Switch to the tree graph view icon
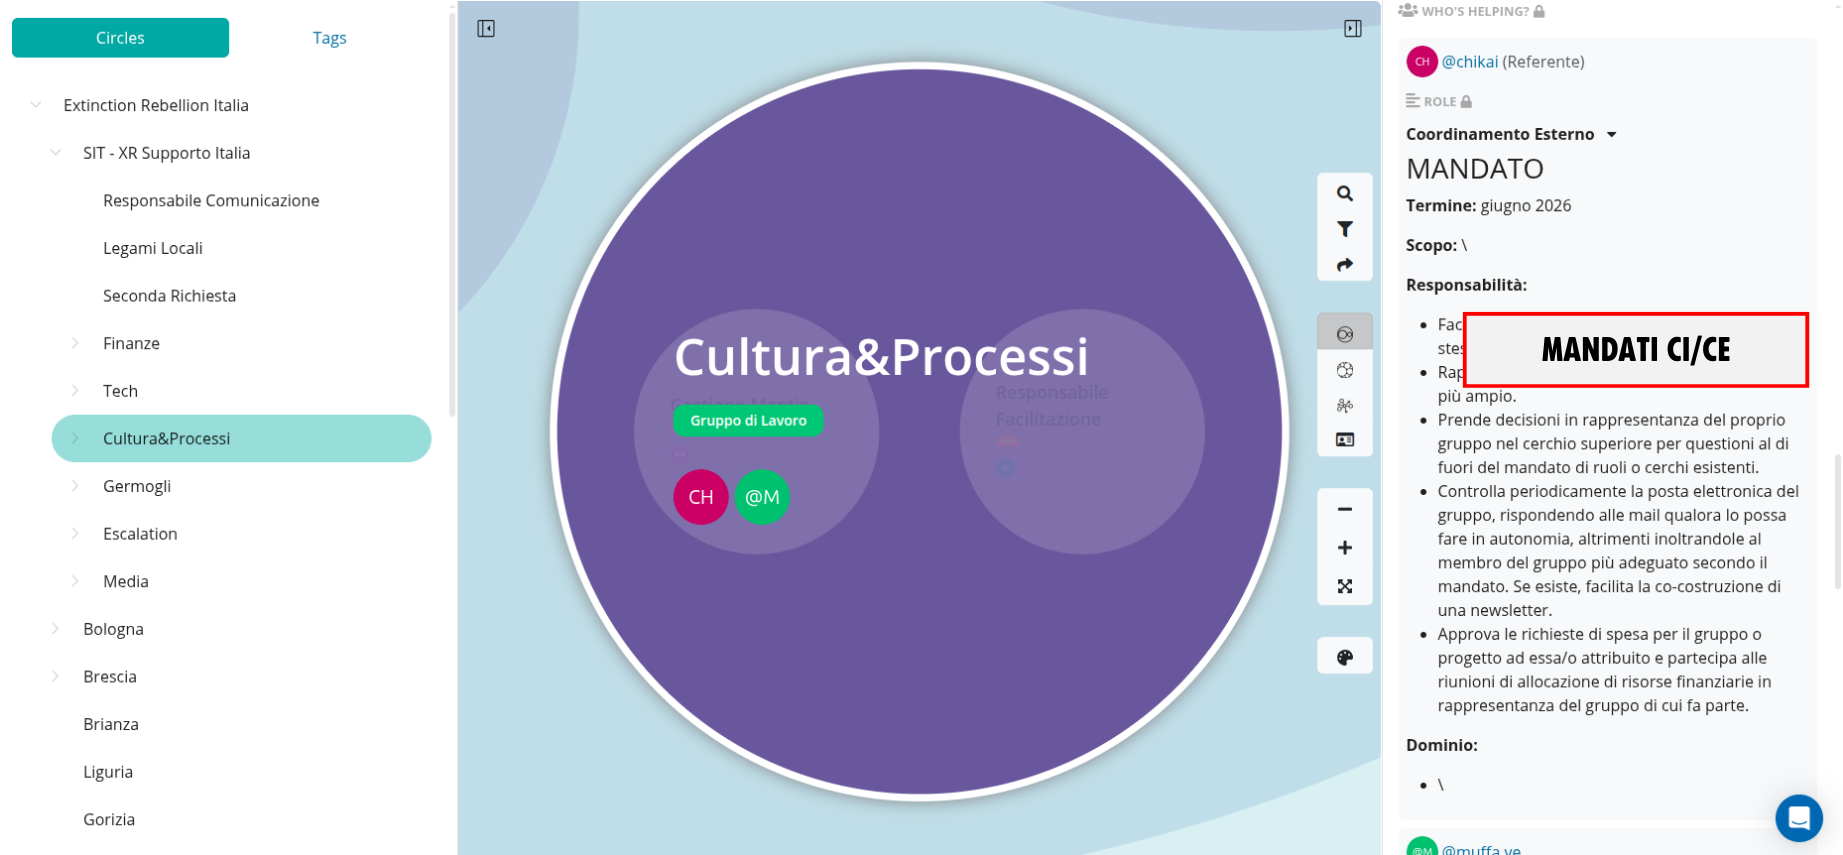 1345,405
